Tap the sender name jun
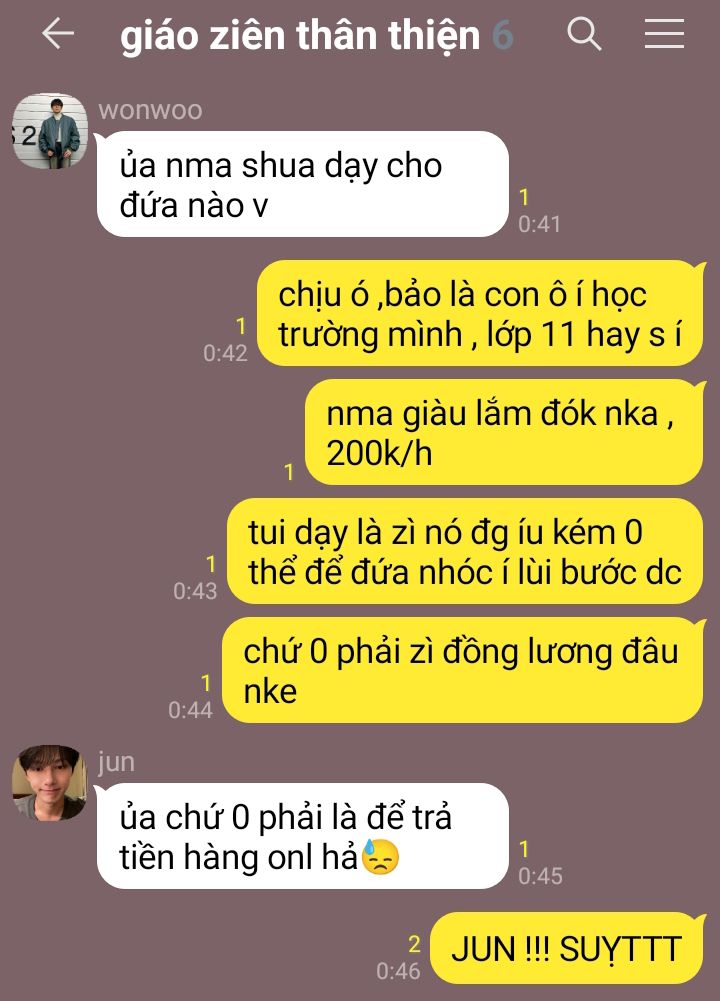The width and height of the screenshot is (720, 1001). tap(116, 762)
